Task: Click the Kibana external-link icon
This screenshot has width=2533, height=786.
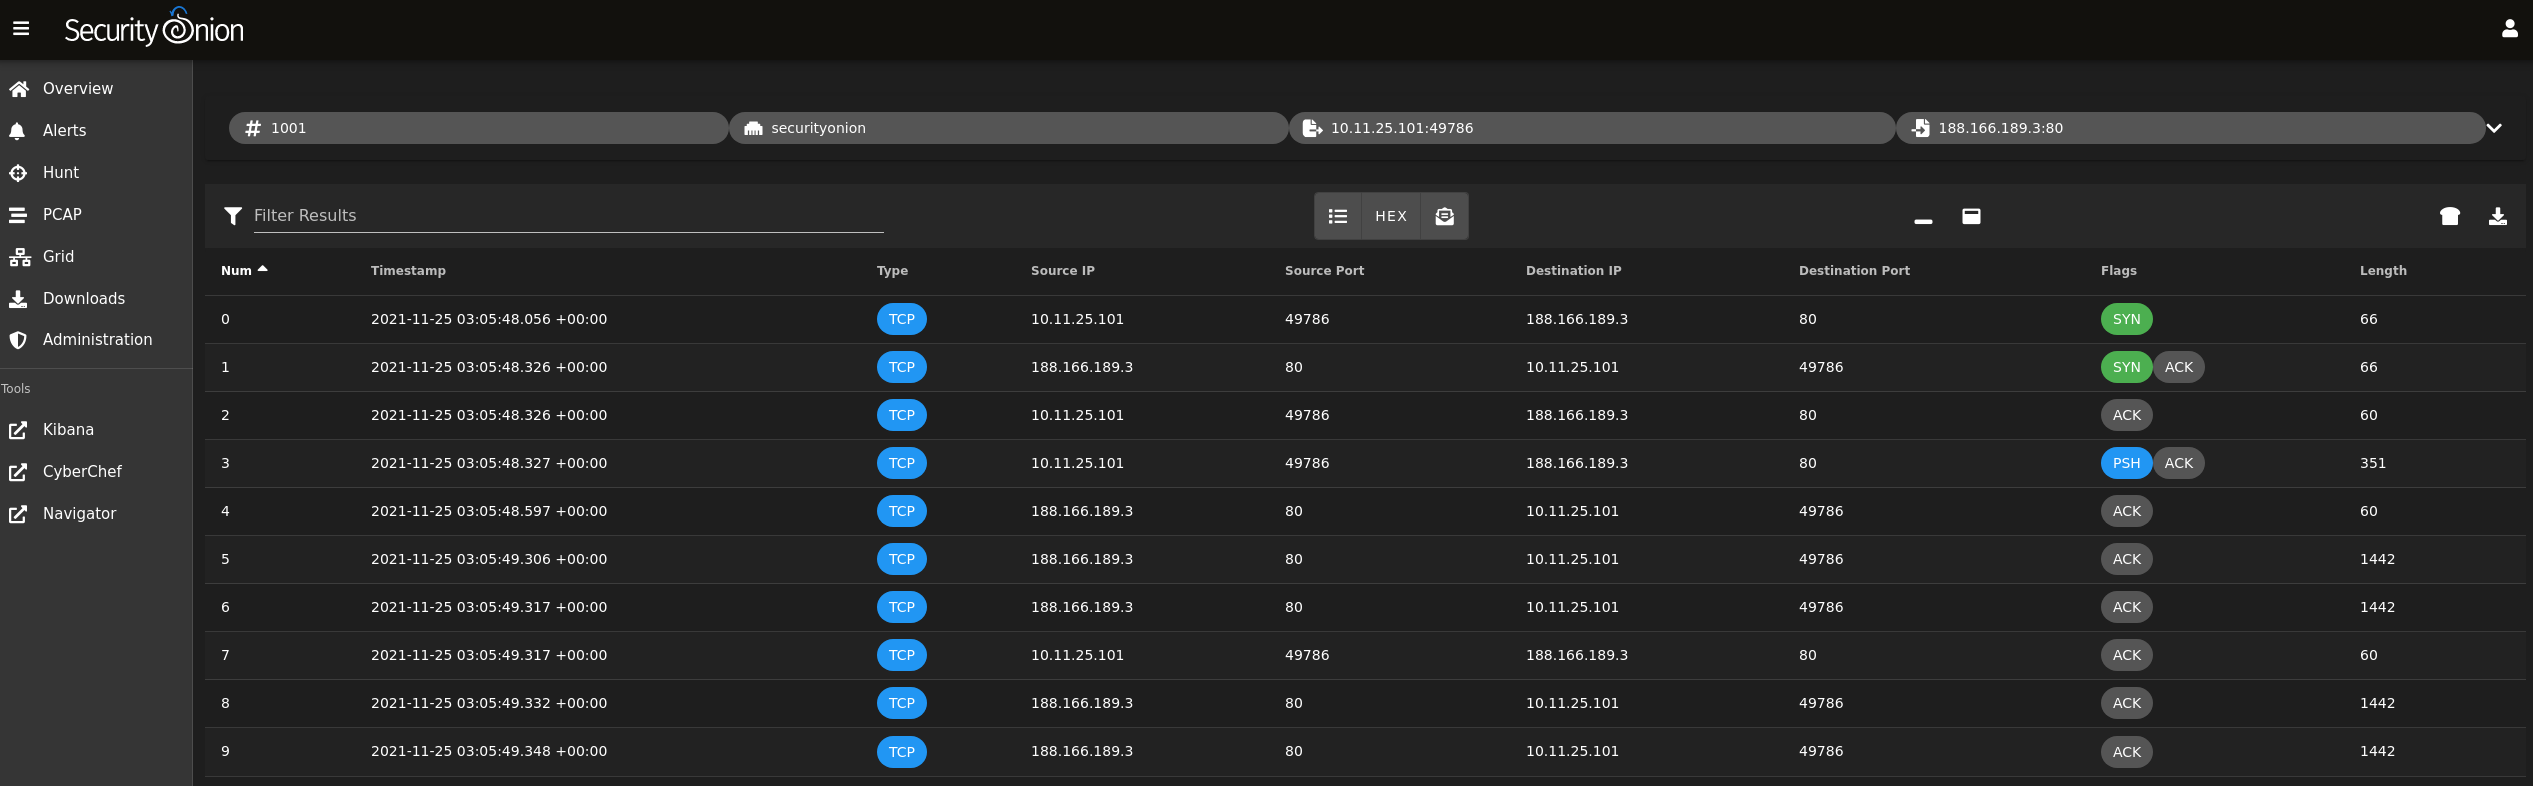Action: [18, 430]
